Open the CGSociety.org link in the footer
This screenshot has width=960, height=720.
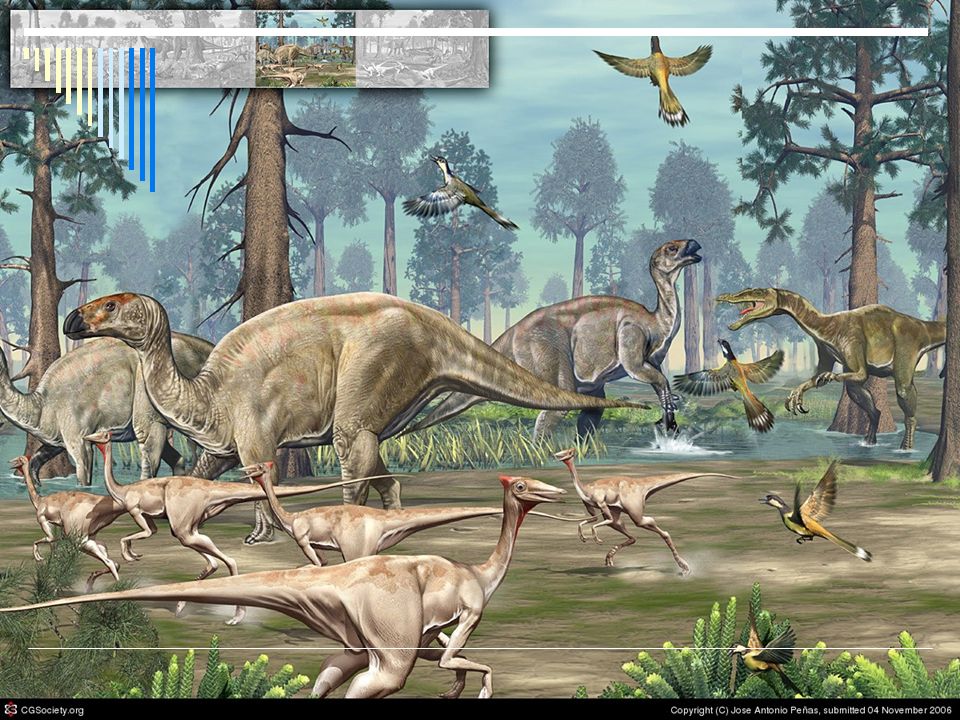[x=52, y=711]
